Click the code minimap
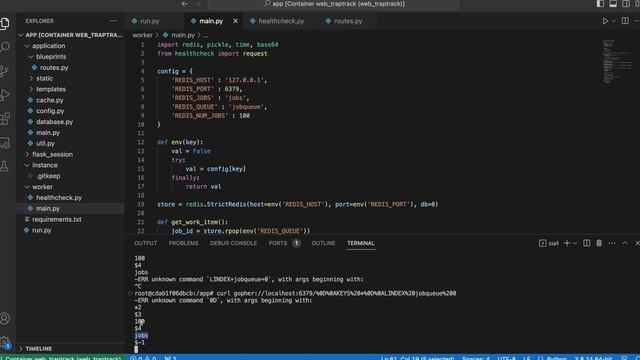 point(617,61)
